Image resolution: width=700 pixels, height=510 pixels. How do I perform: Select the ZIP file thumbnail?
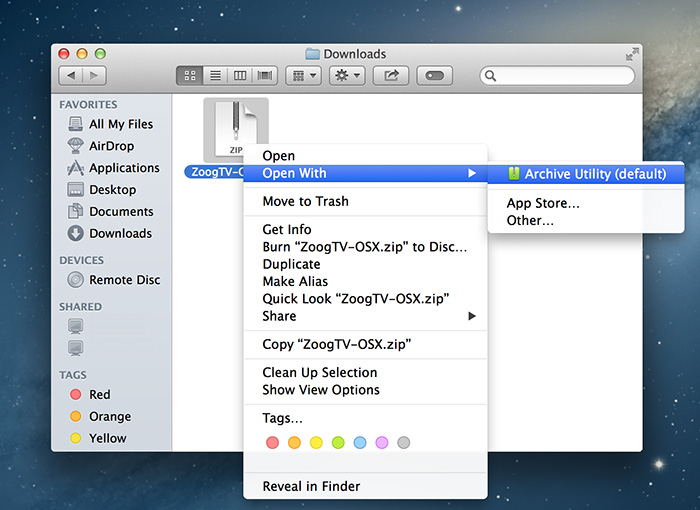(236, 130)
